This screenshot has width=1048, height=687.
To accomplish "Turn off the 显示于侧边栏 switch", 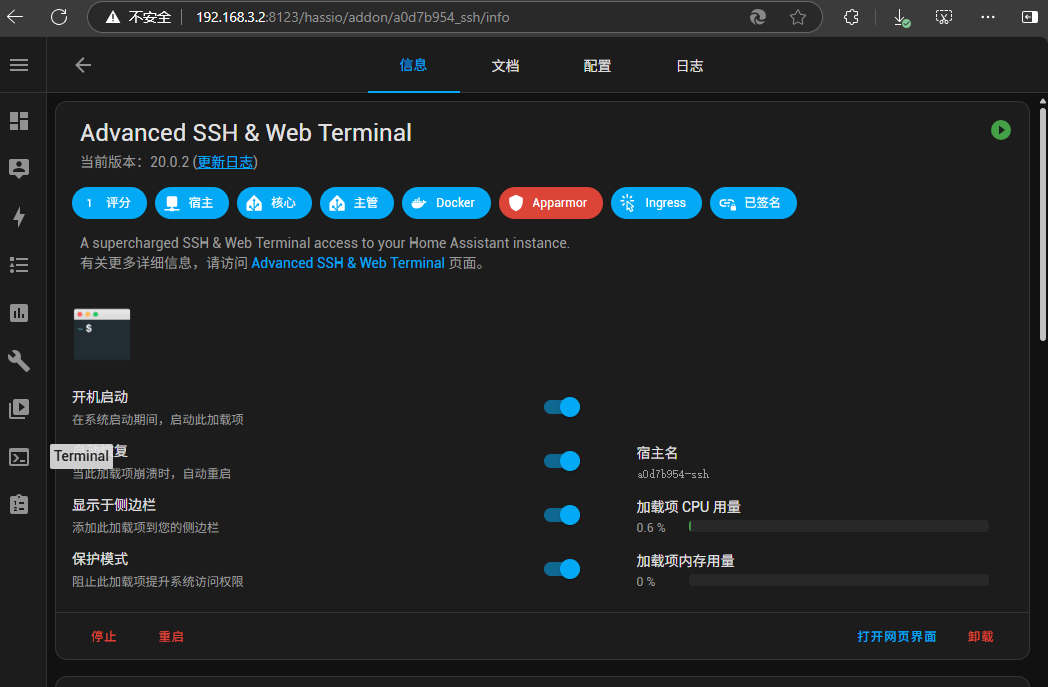I will point(562,515).
